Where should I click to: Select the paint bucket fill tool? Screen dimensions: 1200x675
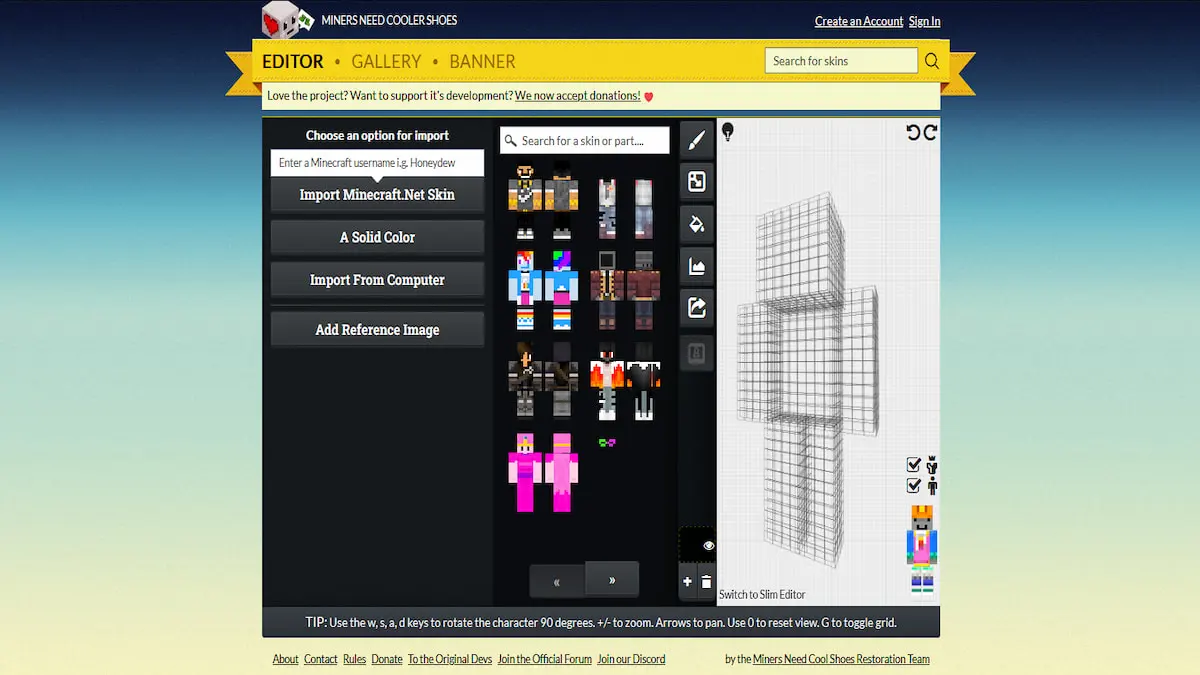(x=697, y=224)
